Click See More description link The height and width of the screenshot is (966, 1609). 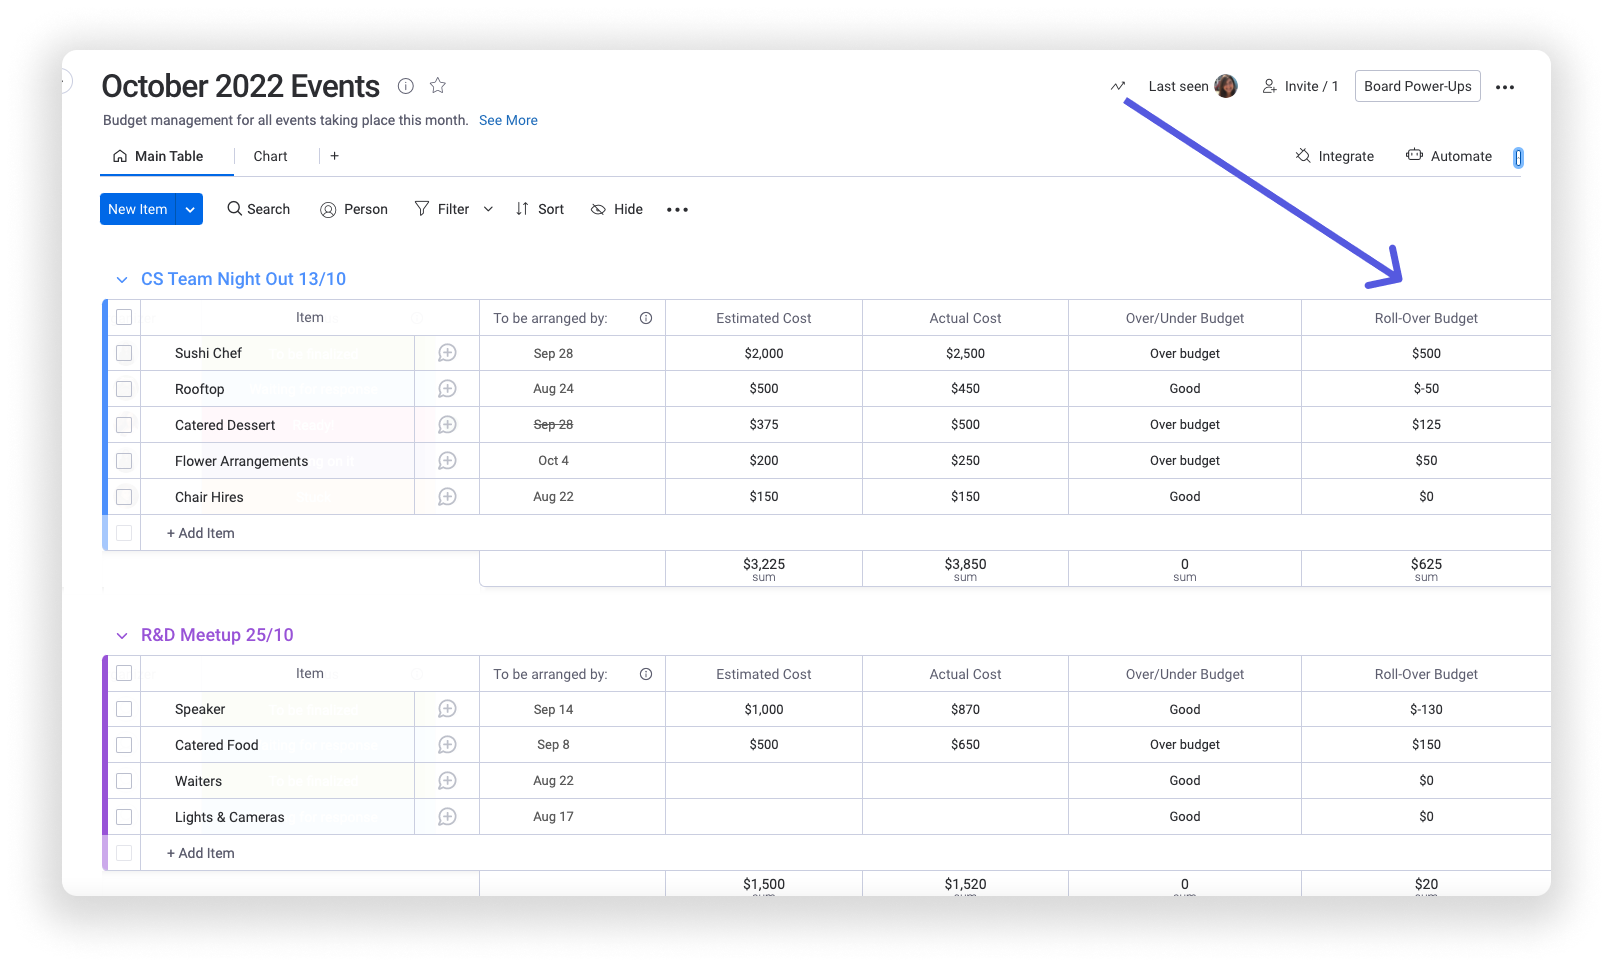point(508,120)
